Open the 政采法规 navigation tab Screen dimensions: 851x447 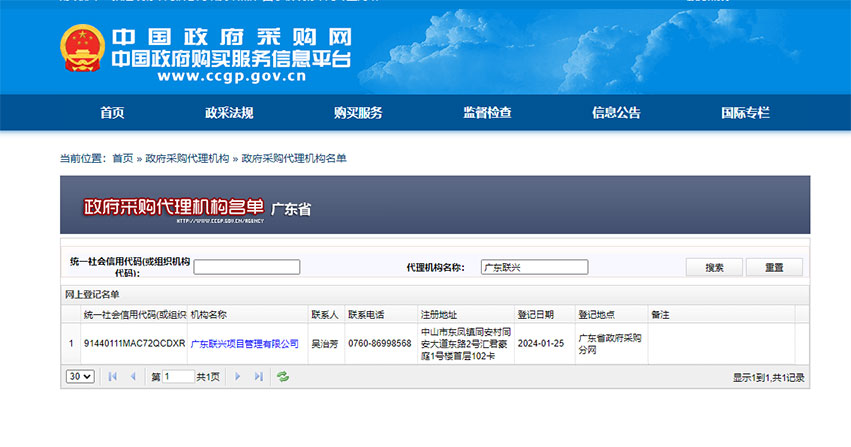coord(229,113)
